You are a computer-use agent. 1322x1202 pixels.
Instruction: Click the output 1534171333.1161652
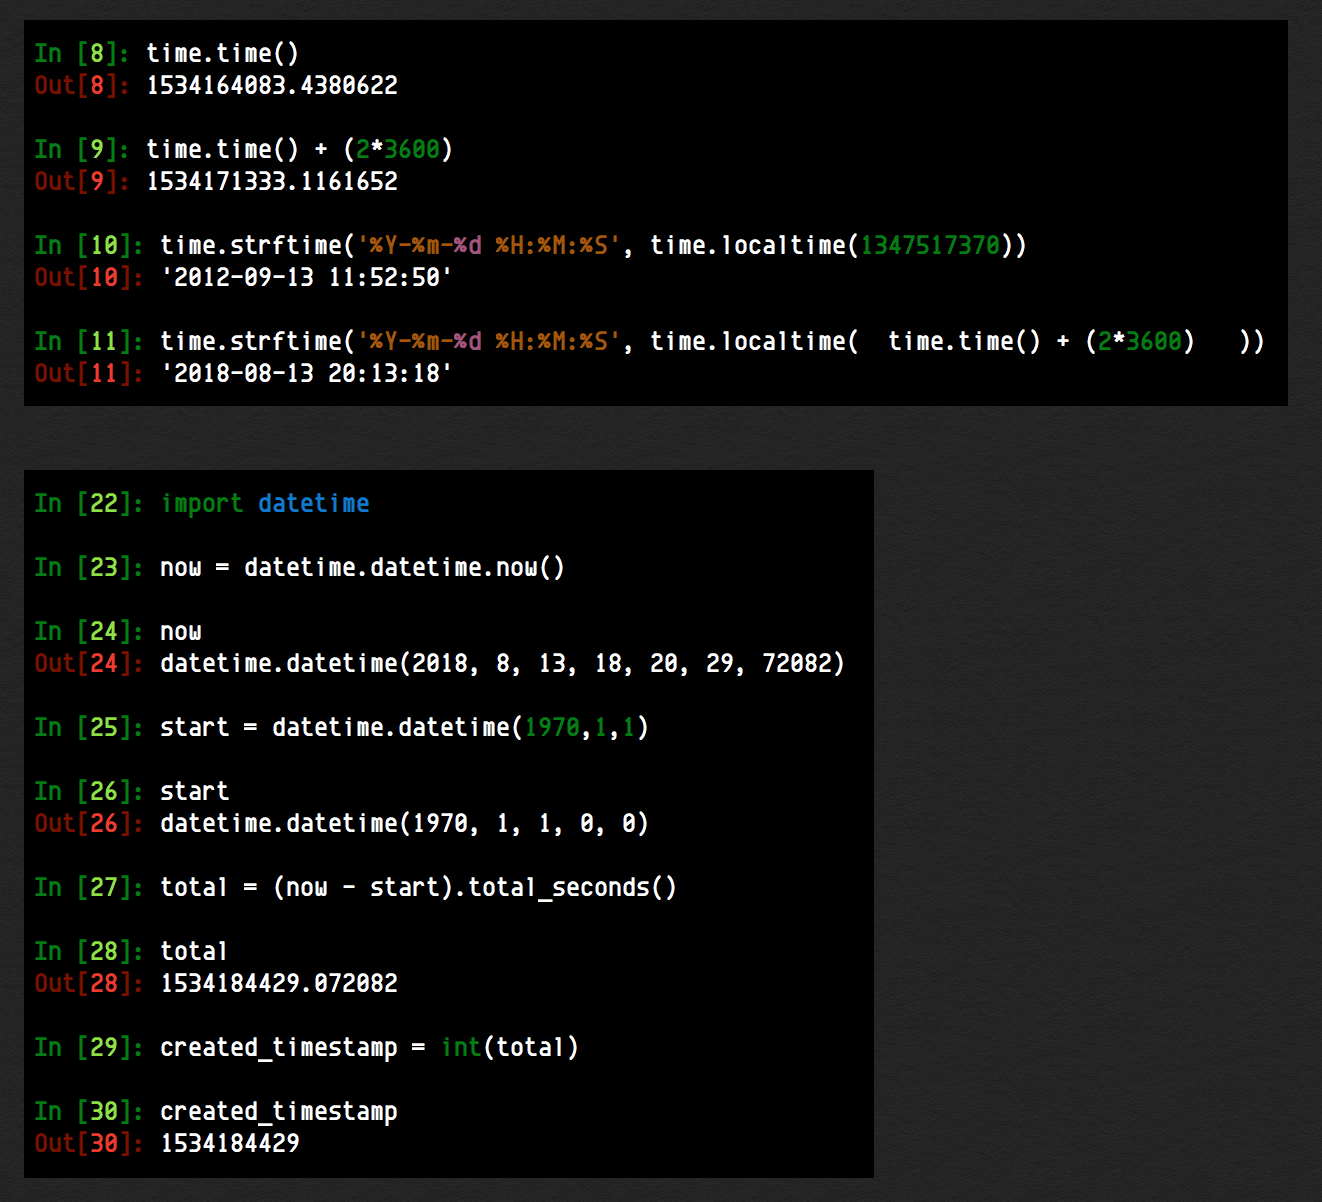[272, 181]
